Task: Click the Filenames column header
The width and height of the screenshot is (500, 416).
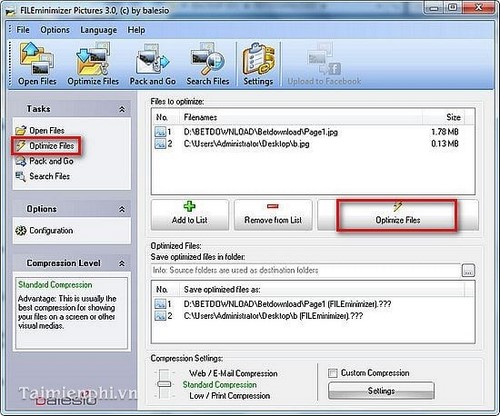Action: 302,117
